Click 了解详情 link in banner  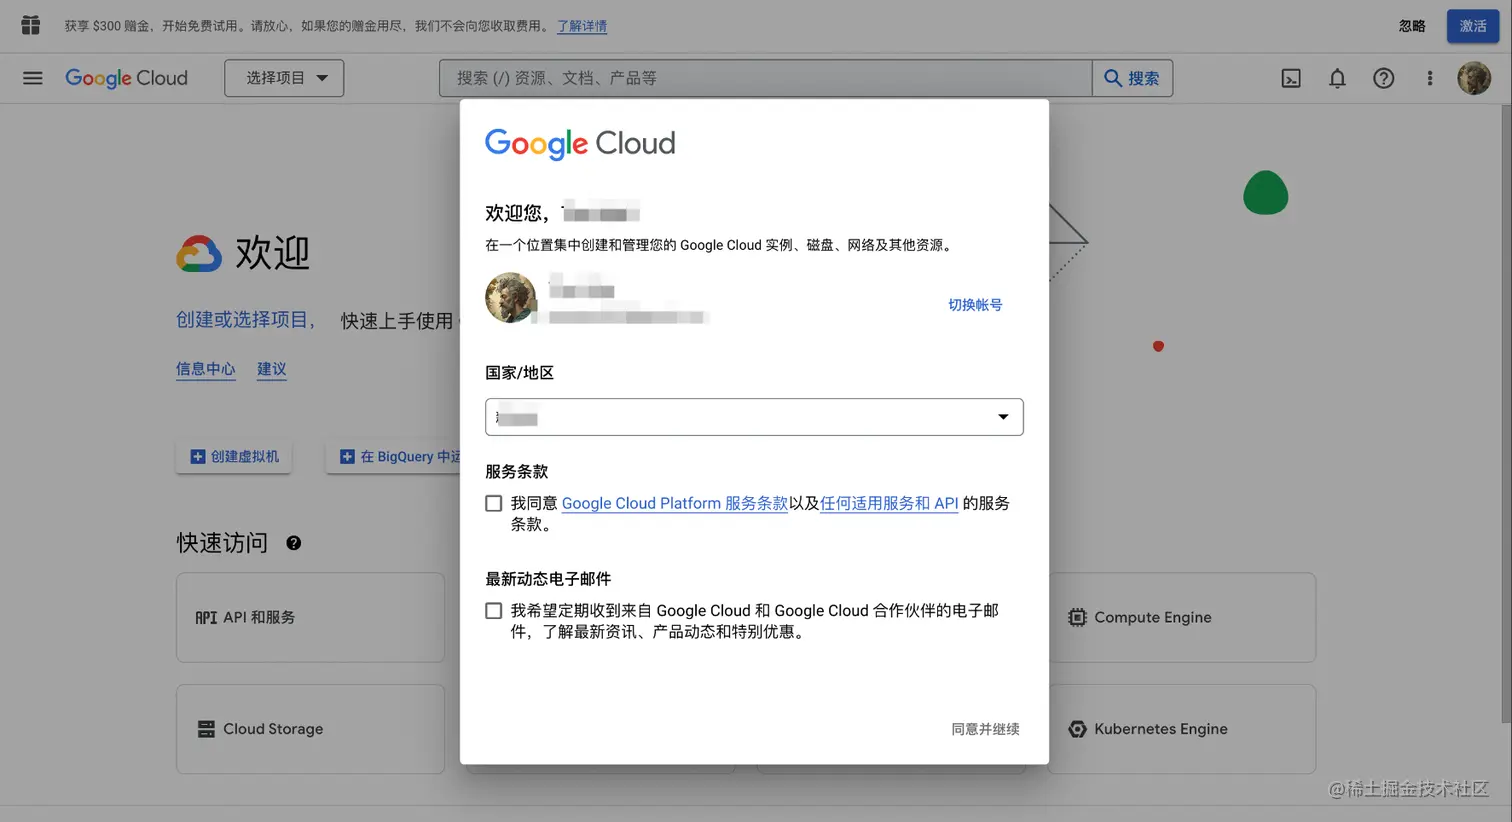tap(582, 26)
